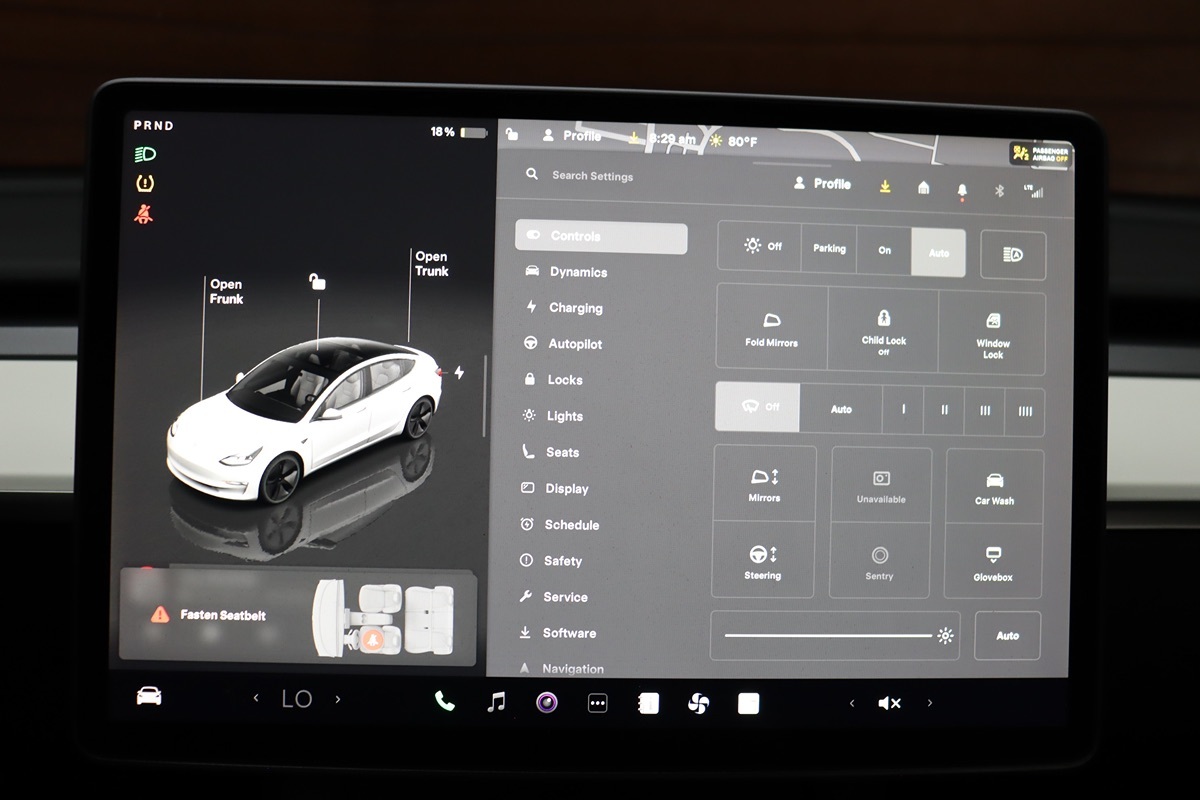Toggle Auto display brightness
The image size is (1200, 800).
point(1007,635)
